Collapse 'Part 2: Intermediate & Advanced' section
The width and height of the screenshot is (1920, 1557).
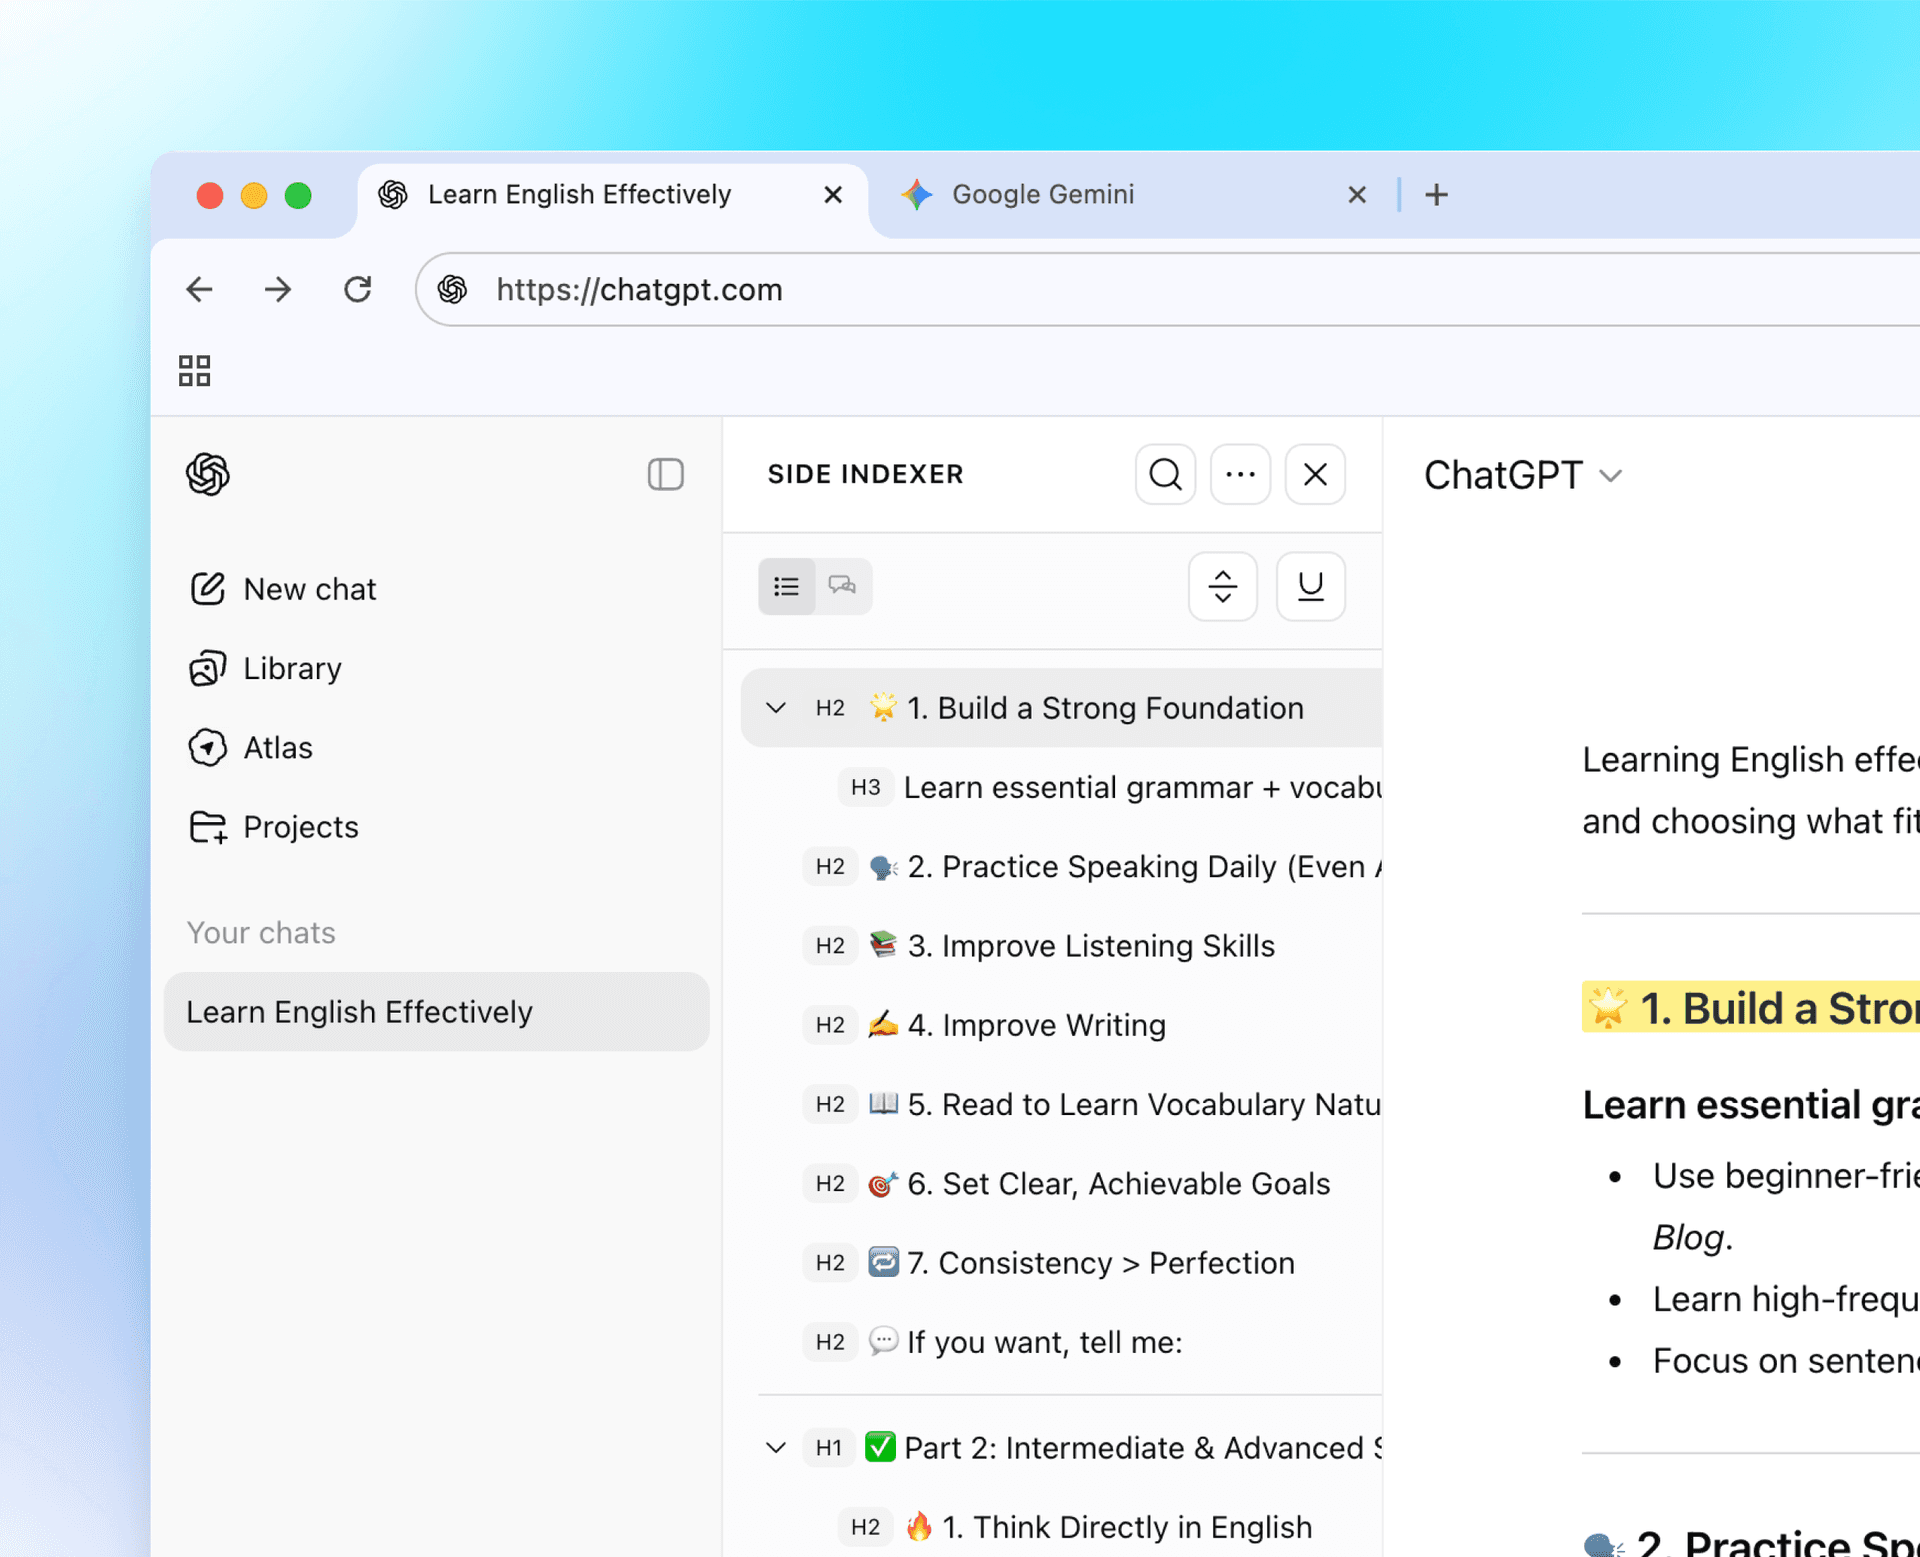(775, 1447)
